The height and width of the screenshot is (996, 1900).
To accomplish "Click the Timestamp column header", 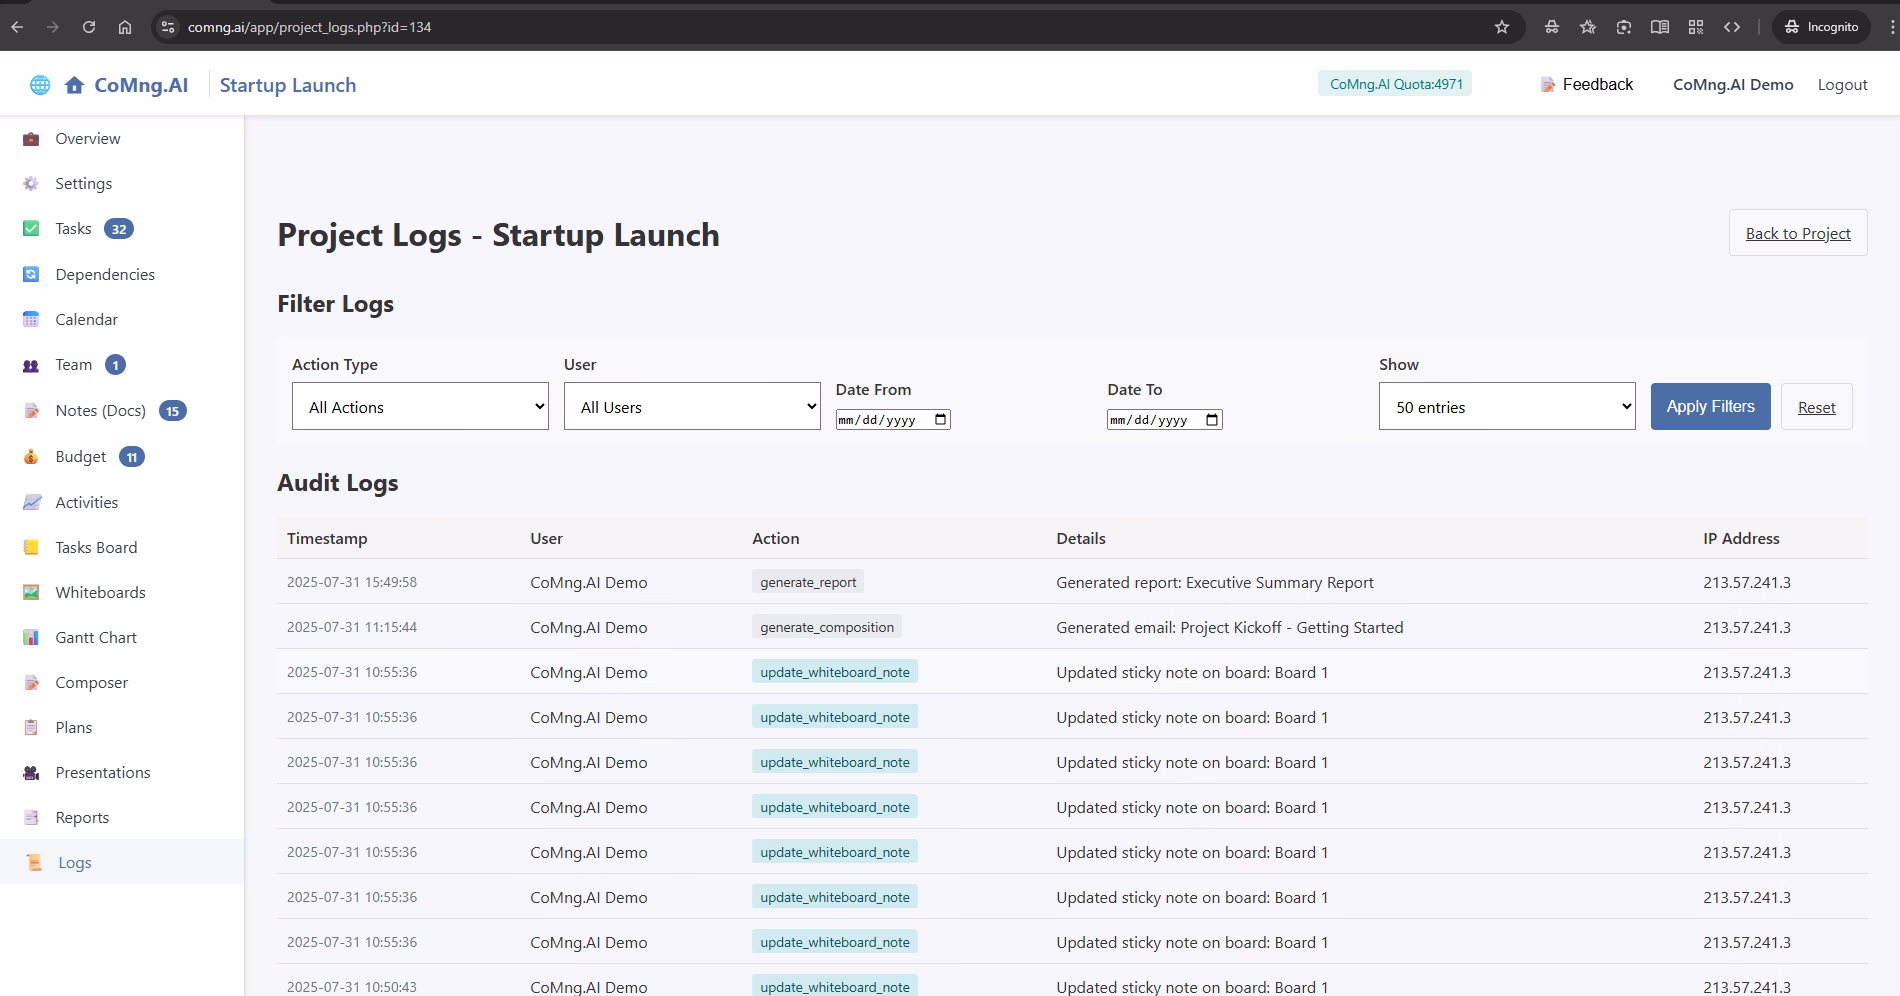I will [x=327, y=538].
